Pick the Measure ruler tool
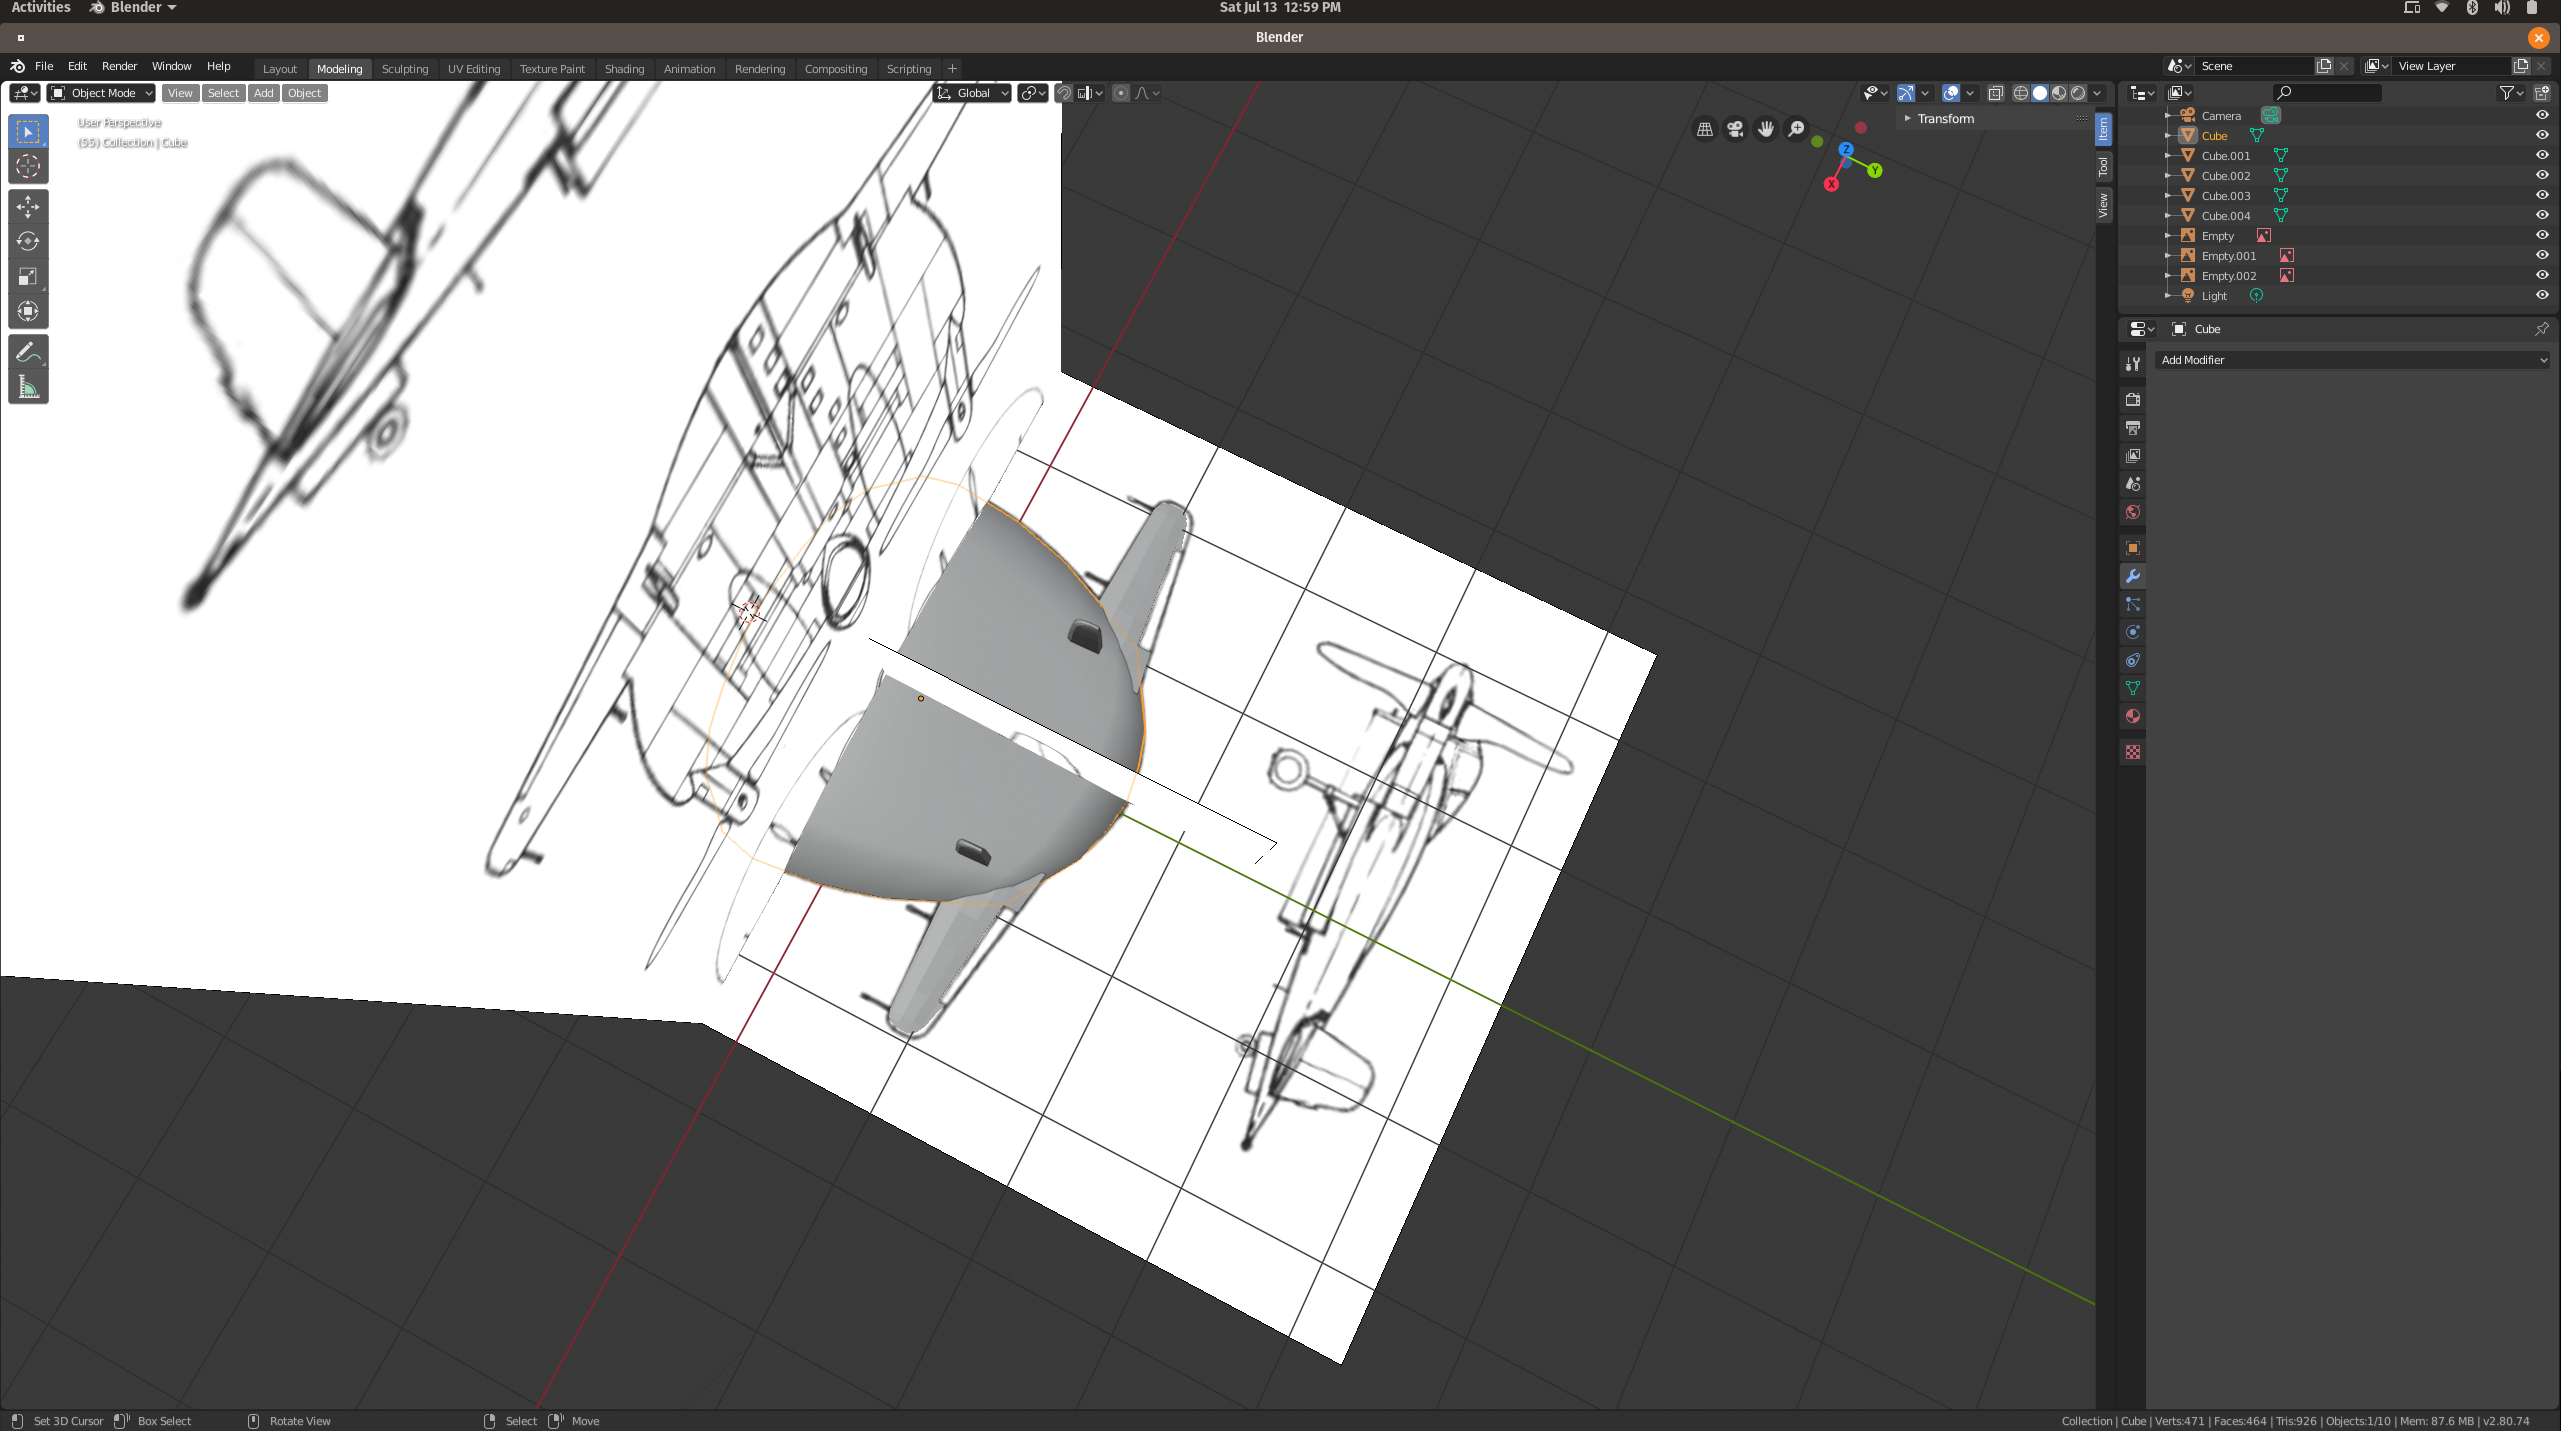 tap(28, 387)
